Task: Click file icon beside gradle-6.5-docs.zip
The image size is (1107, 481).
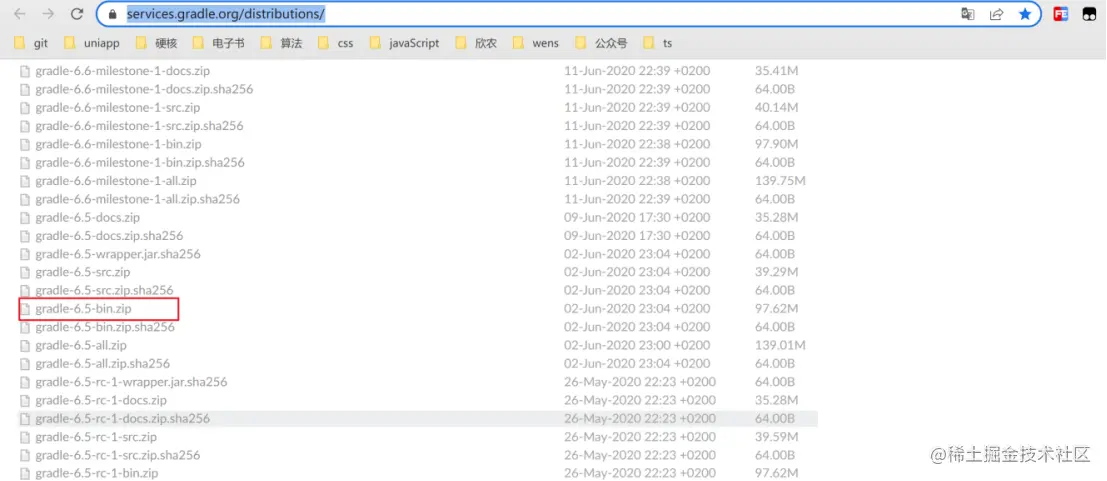Action: tap(26, 217)
